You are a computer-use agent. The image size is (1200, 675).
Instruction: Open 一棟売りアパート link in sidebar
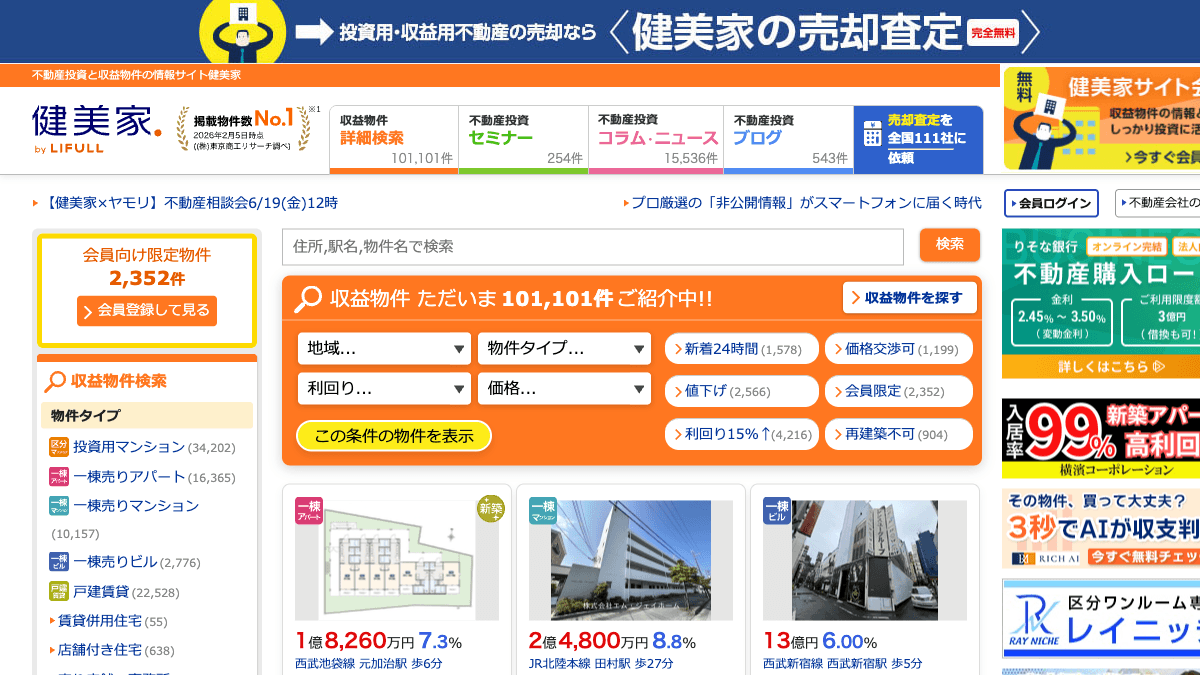click(129, 477)
